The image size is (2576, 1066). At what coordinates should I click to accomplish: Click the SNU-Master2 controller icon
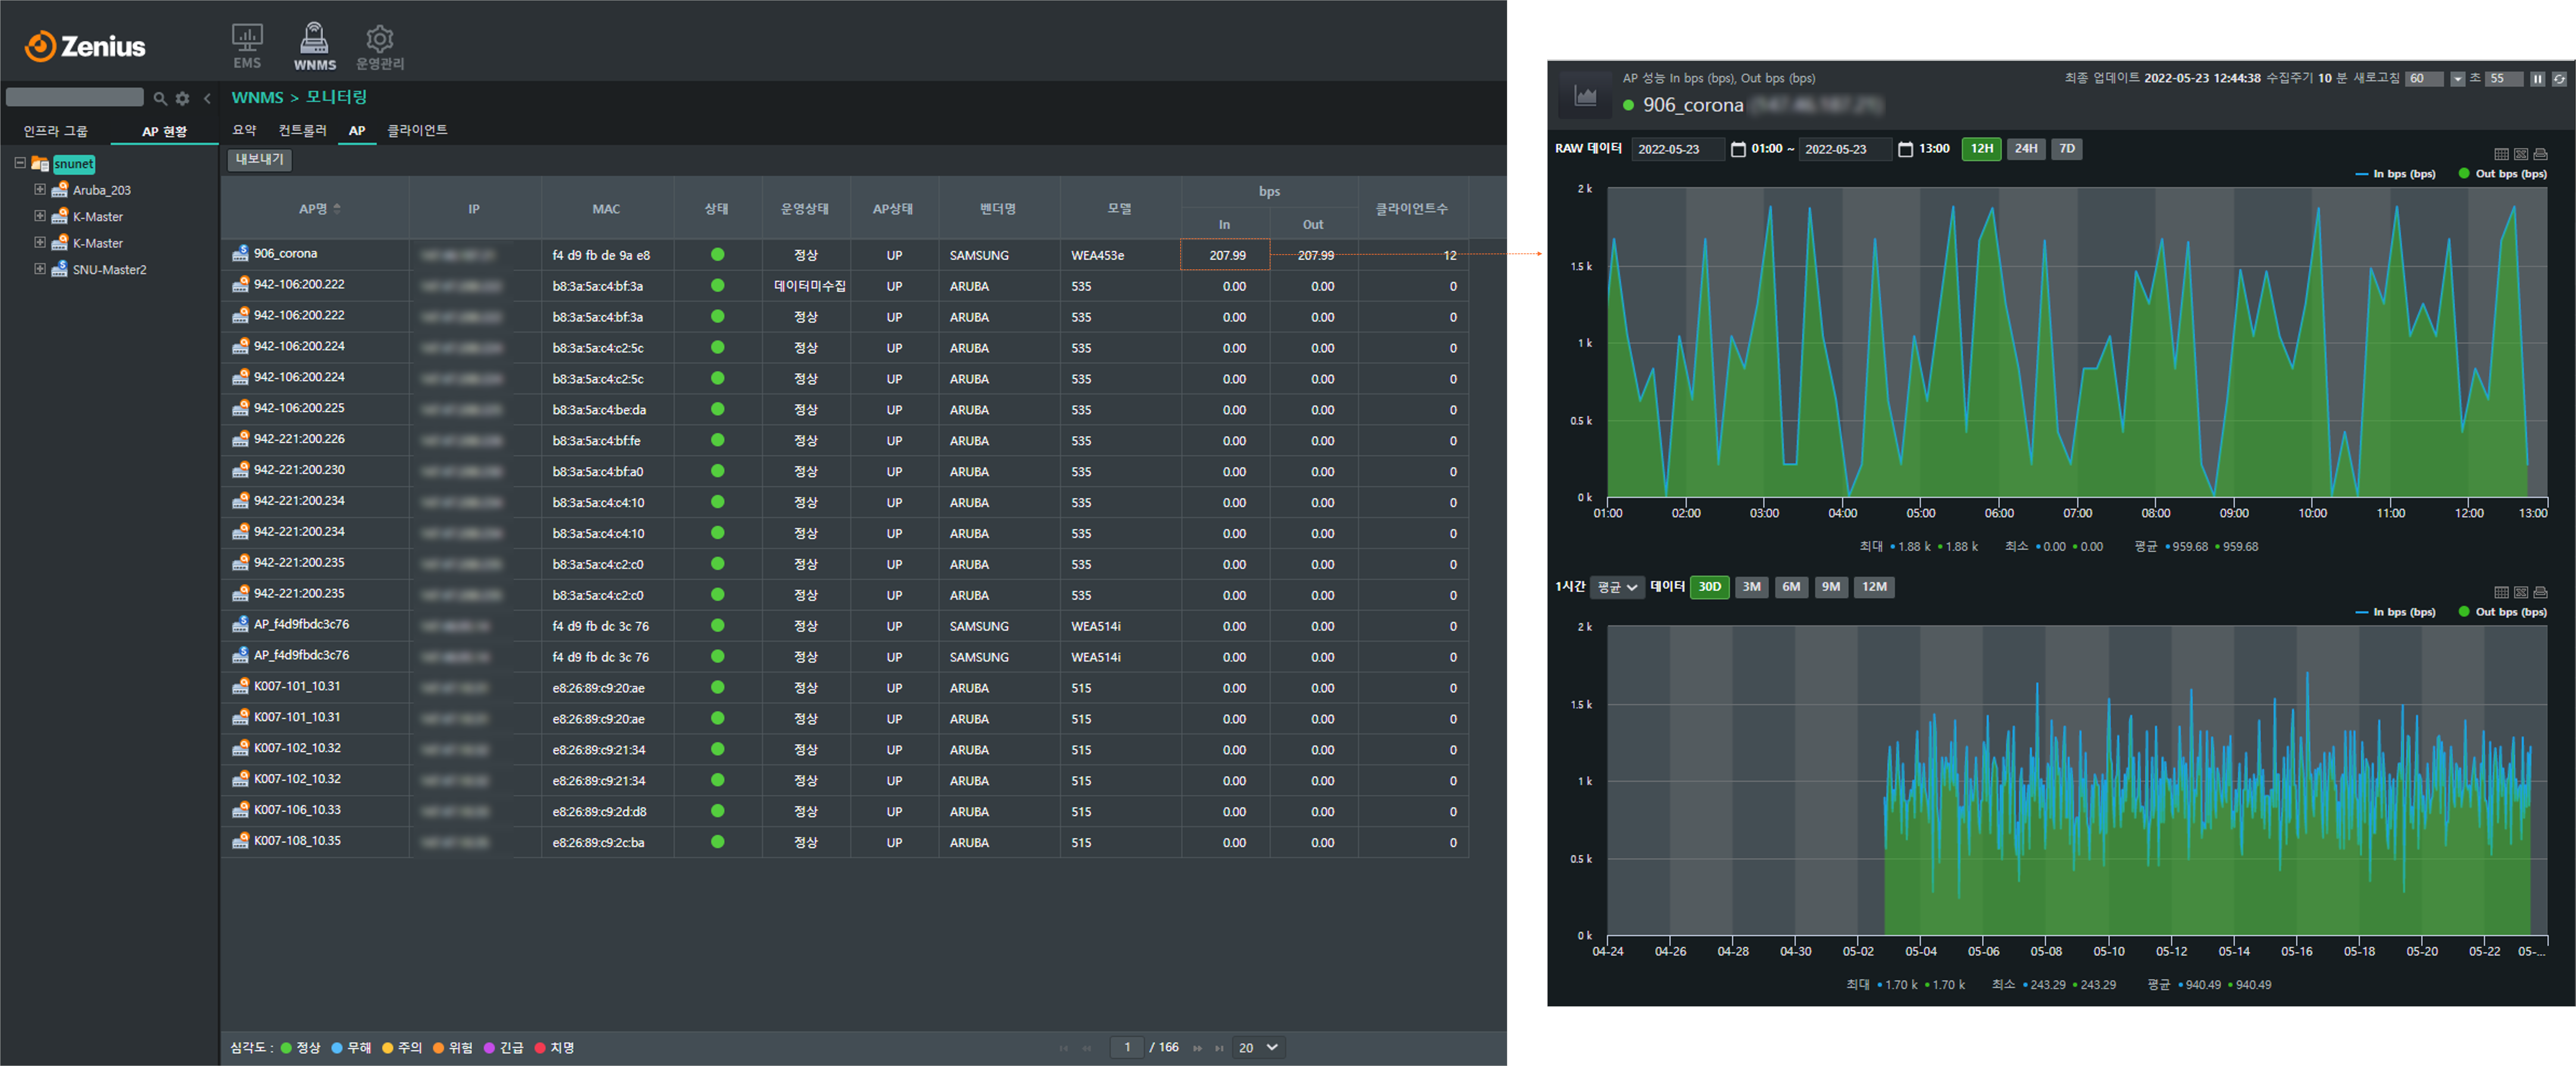click(60, 269)
